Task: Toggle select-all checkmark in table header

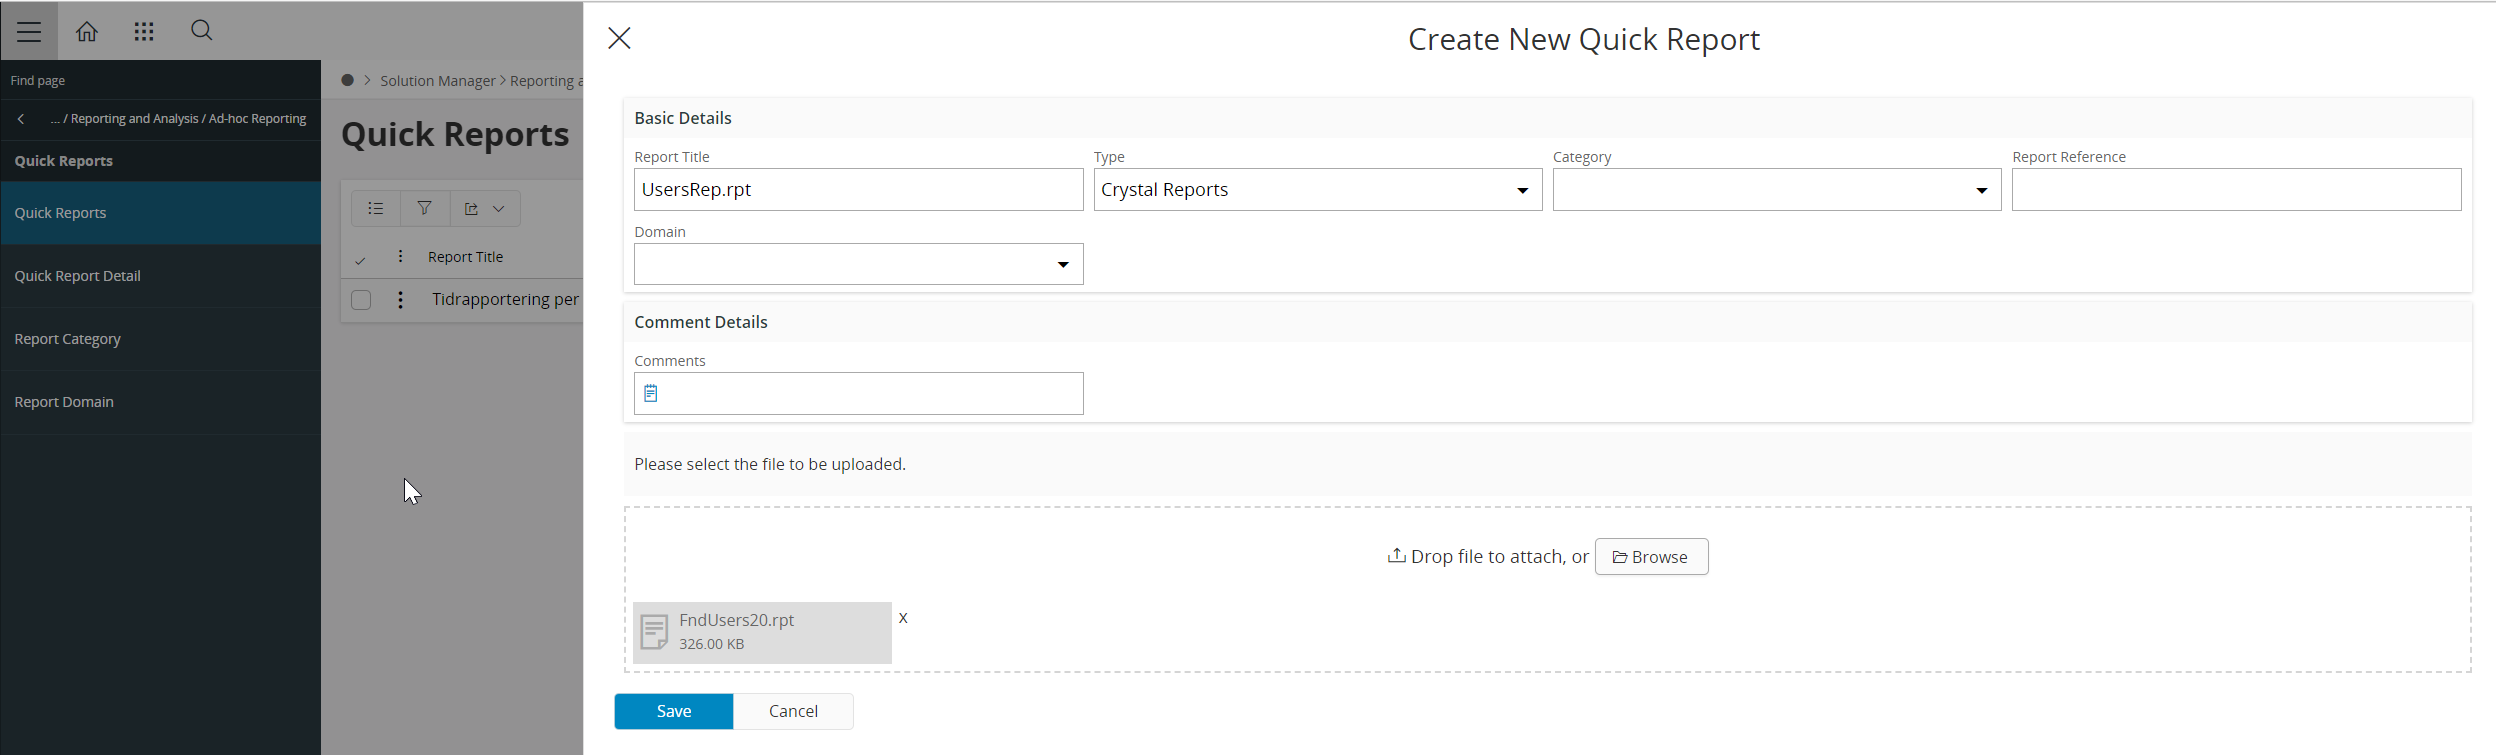Action: (x=360, y=260)
